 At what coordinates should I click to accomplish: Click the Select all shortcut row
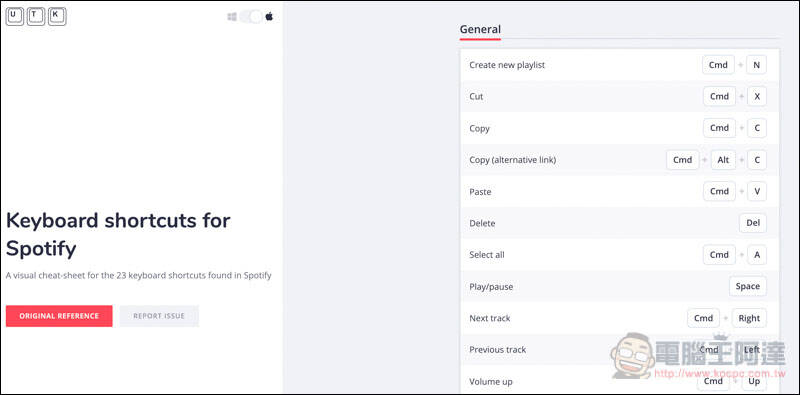(x=619, y=255)
